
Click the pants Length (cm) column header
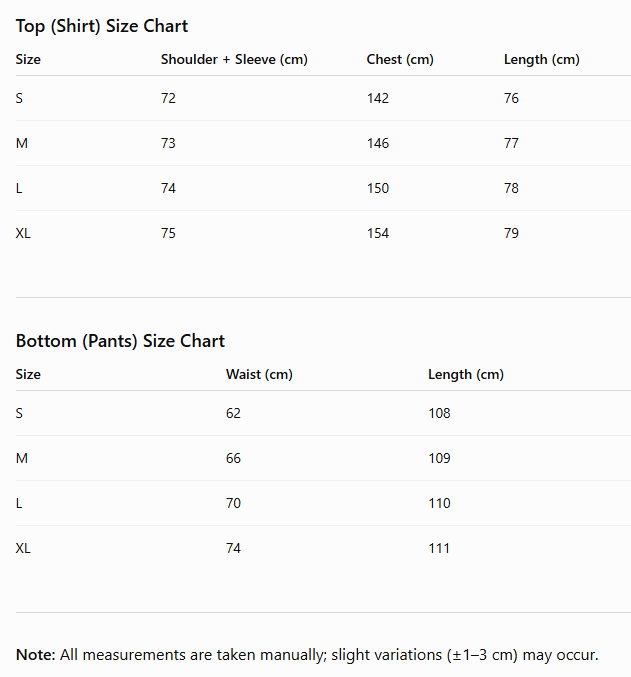[466, 374]
